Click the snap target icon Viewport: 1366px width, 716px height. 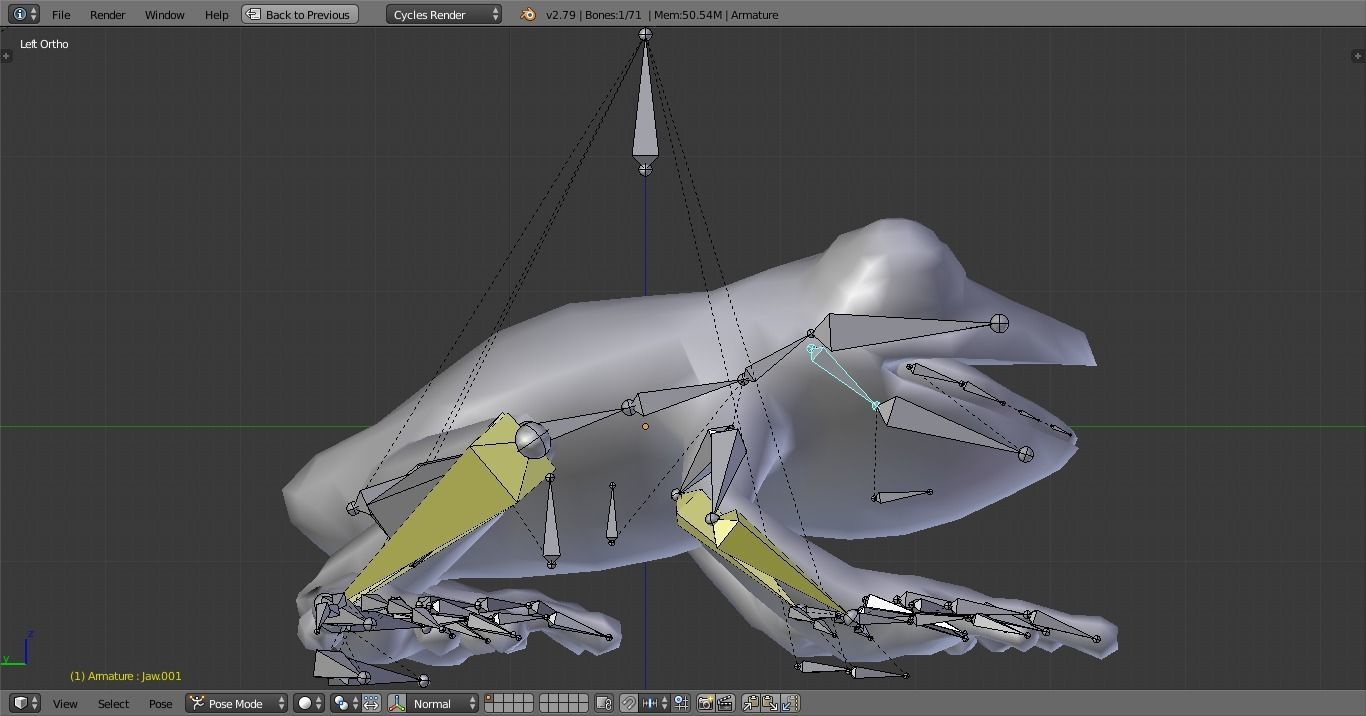point(682,703)
